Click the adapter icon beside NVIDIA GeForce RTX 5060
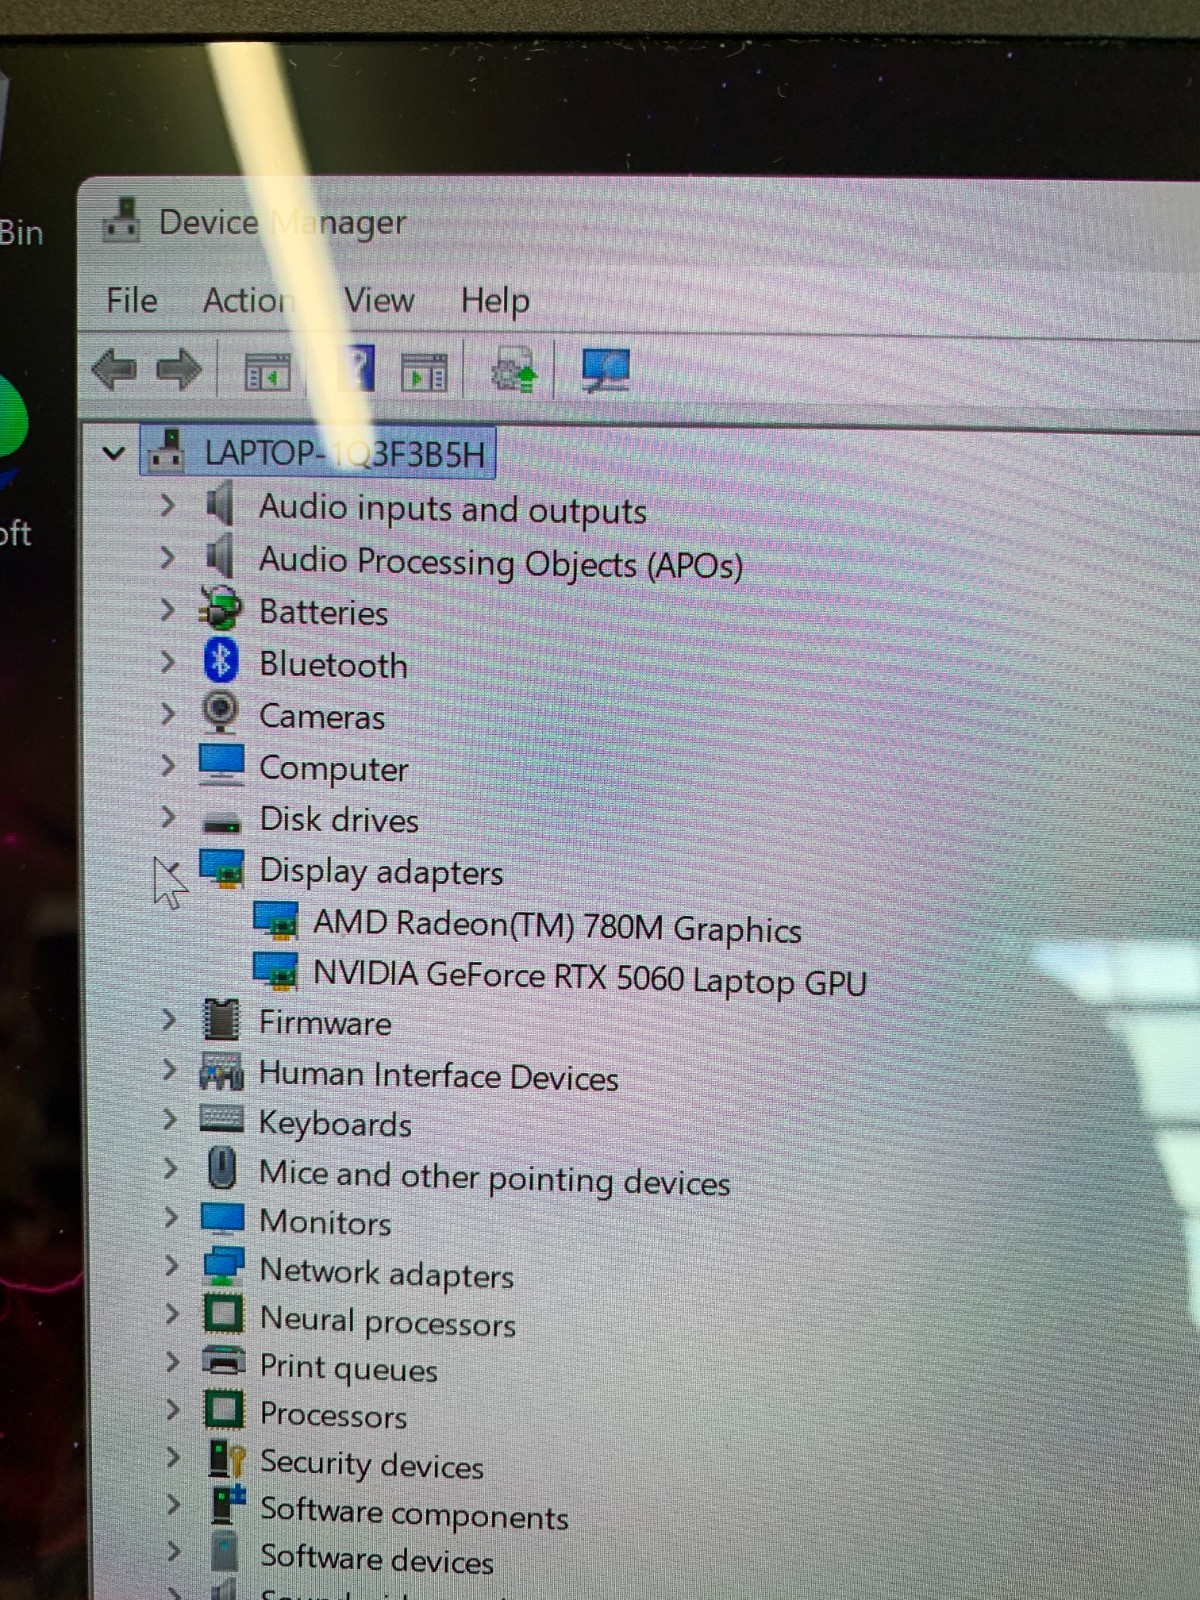Image resolution: width=1200 pixels, height=1600 pixels. pos(276,971)
